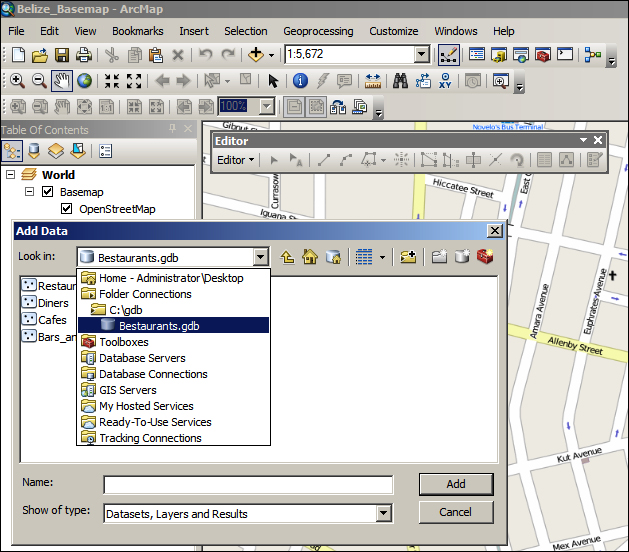
Task: Save the map with the floppy icon
Action: pos(61,55)
